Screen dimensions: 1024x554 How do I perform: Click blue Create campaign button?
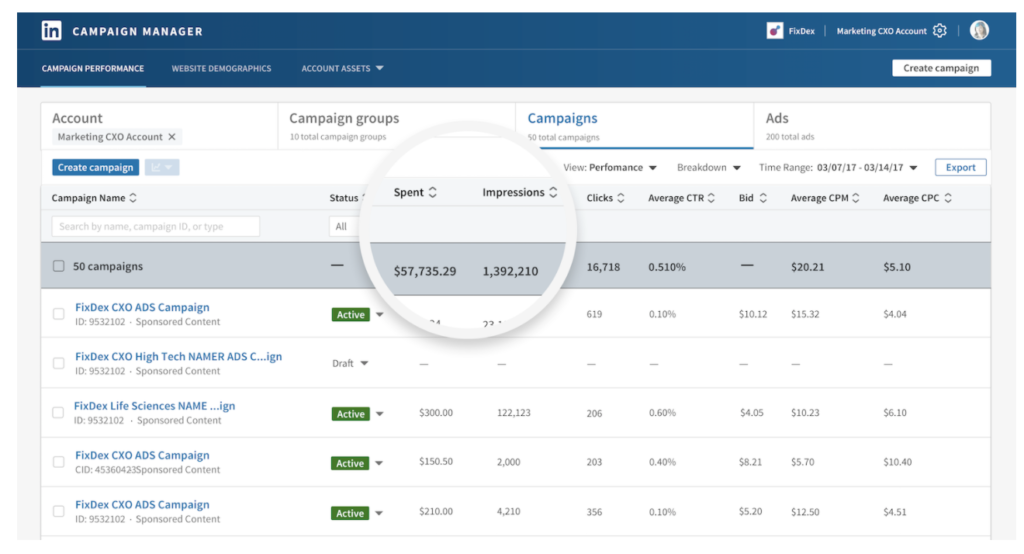point(95,167)
